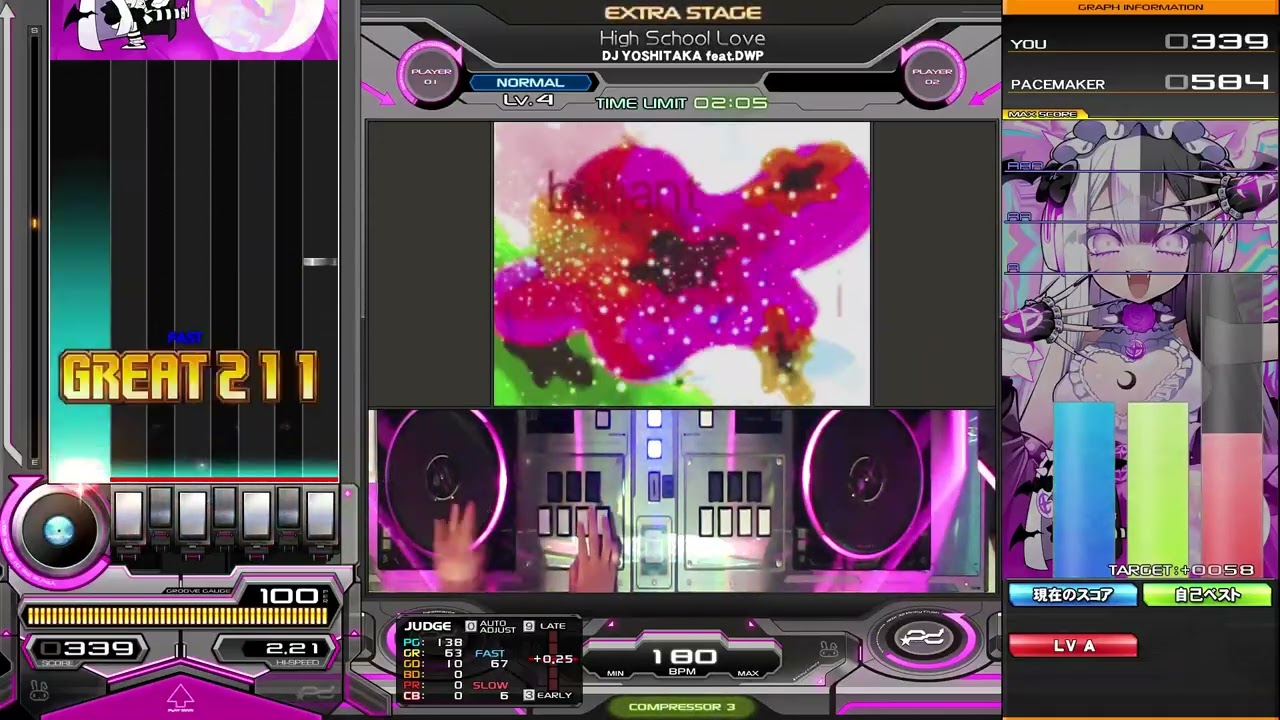The height and width of the screenshot is (720, 1280).
Task: Switch to the 現在のスコア tab
Action: (x=1073, y=595)
